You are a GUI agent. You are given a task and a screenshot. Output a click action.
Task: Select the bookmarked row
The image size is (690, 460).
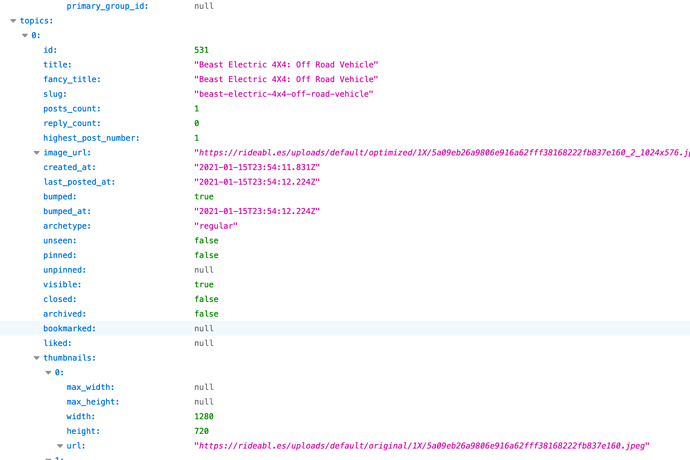(345, 328)
